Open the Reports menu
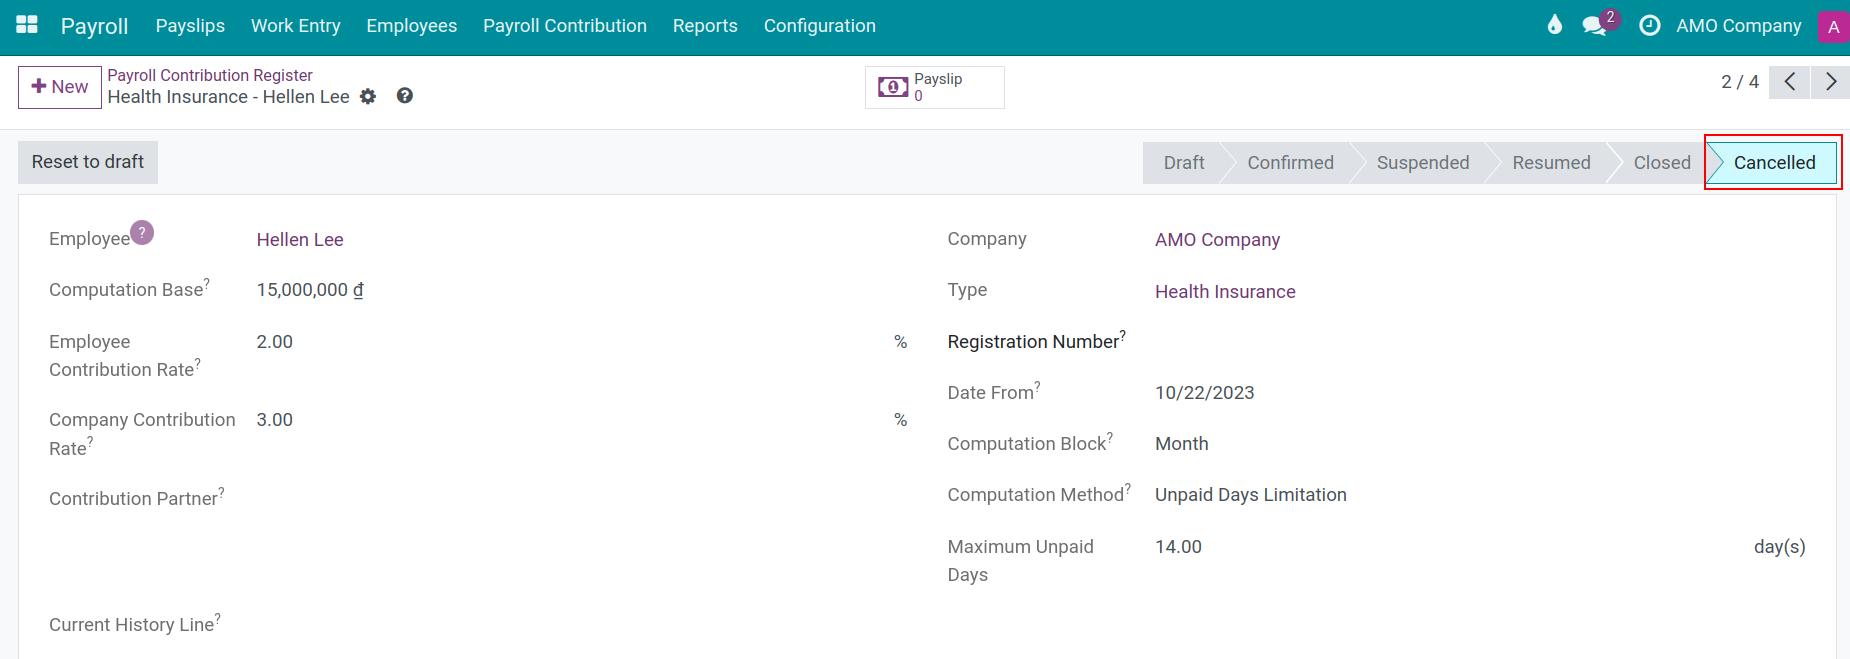The width and height of the screenshot is (1850, 659). tap(705, 26)
